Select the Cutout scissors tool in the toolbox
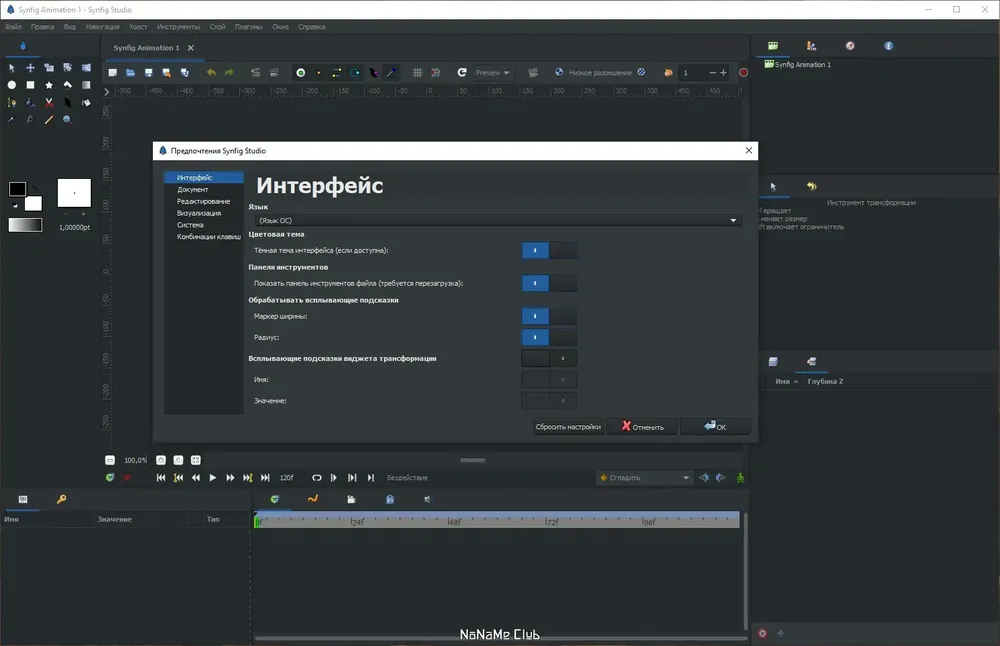 (48, 102)
